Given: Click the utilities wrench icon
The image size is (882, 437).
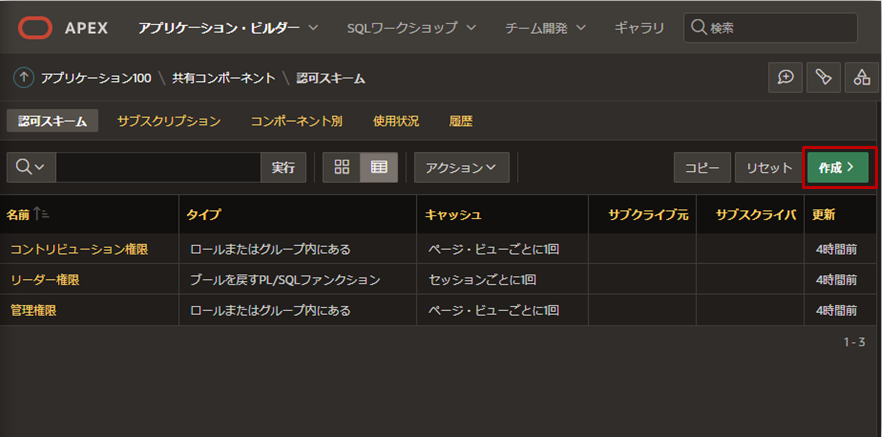Looking at the screenshot, I should point(823,77).
